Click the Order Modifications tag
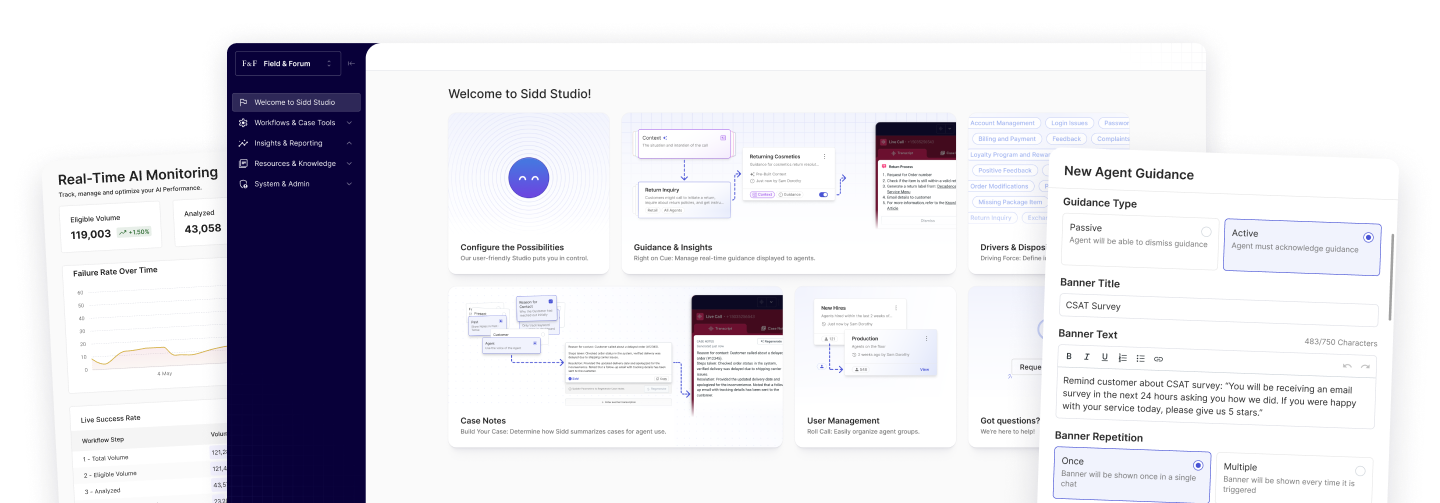 1001,186
